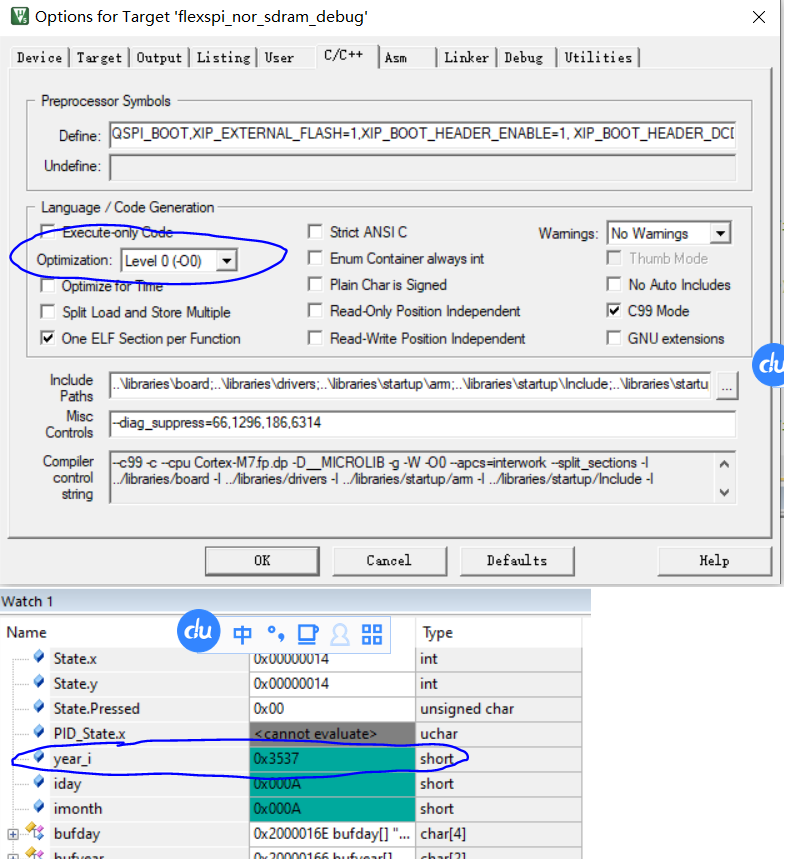Click the bufday array icon

click(x=35, y=832)
